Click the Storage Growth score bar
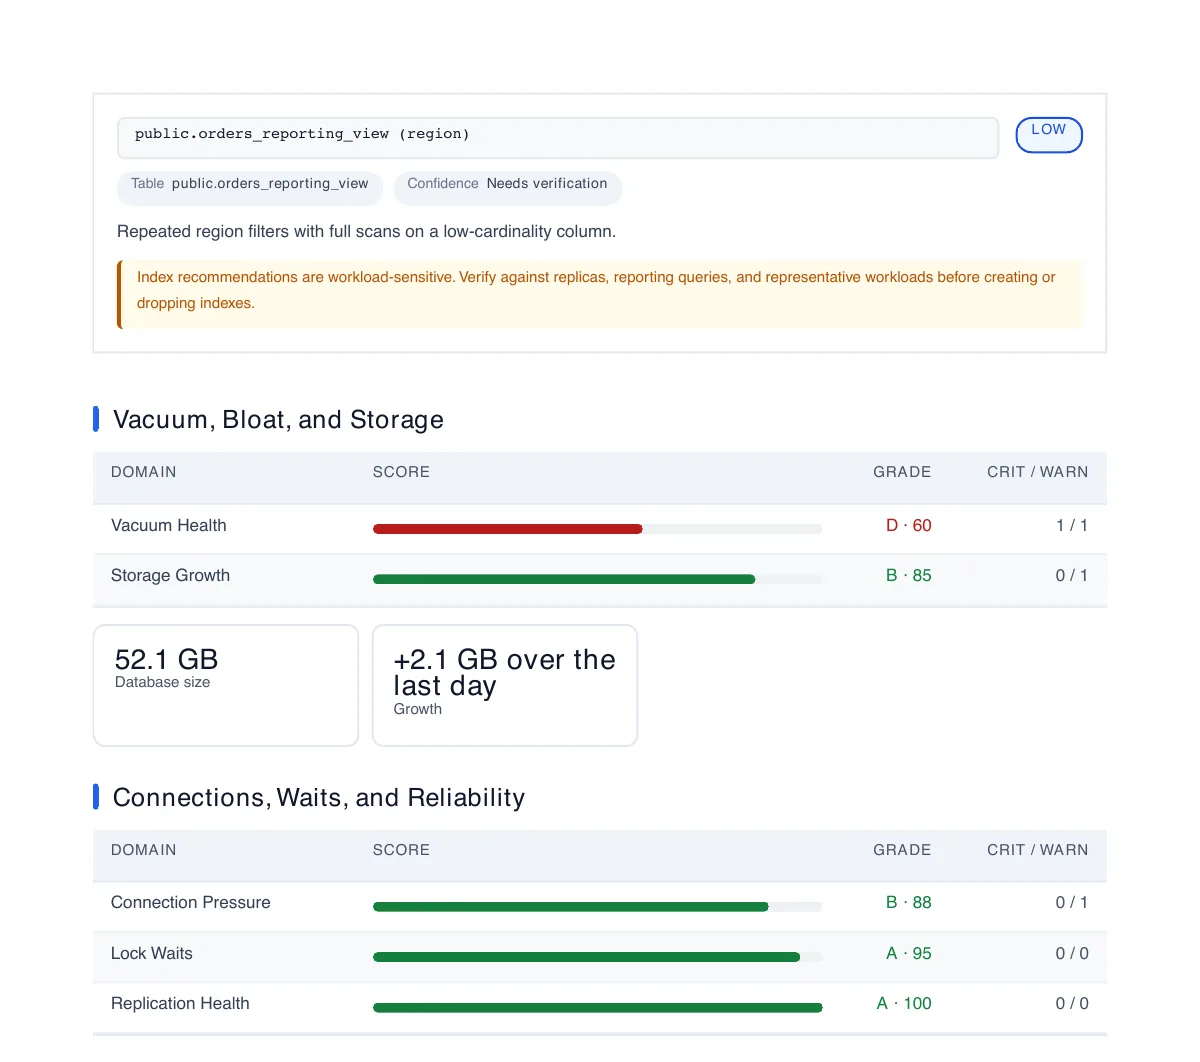 597,579
